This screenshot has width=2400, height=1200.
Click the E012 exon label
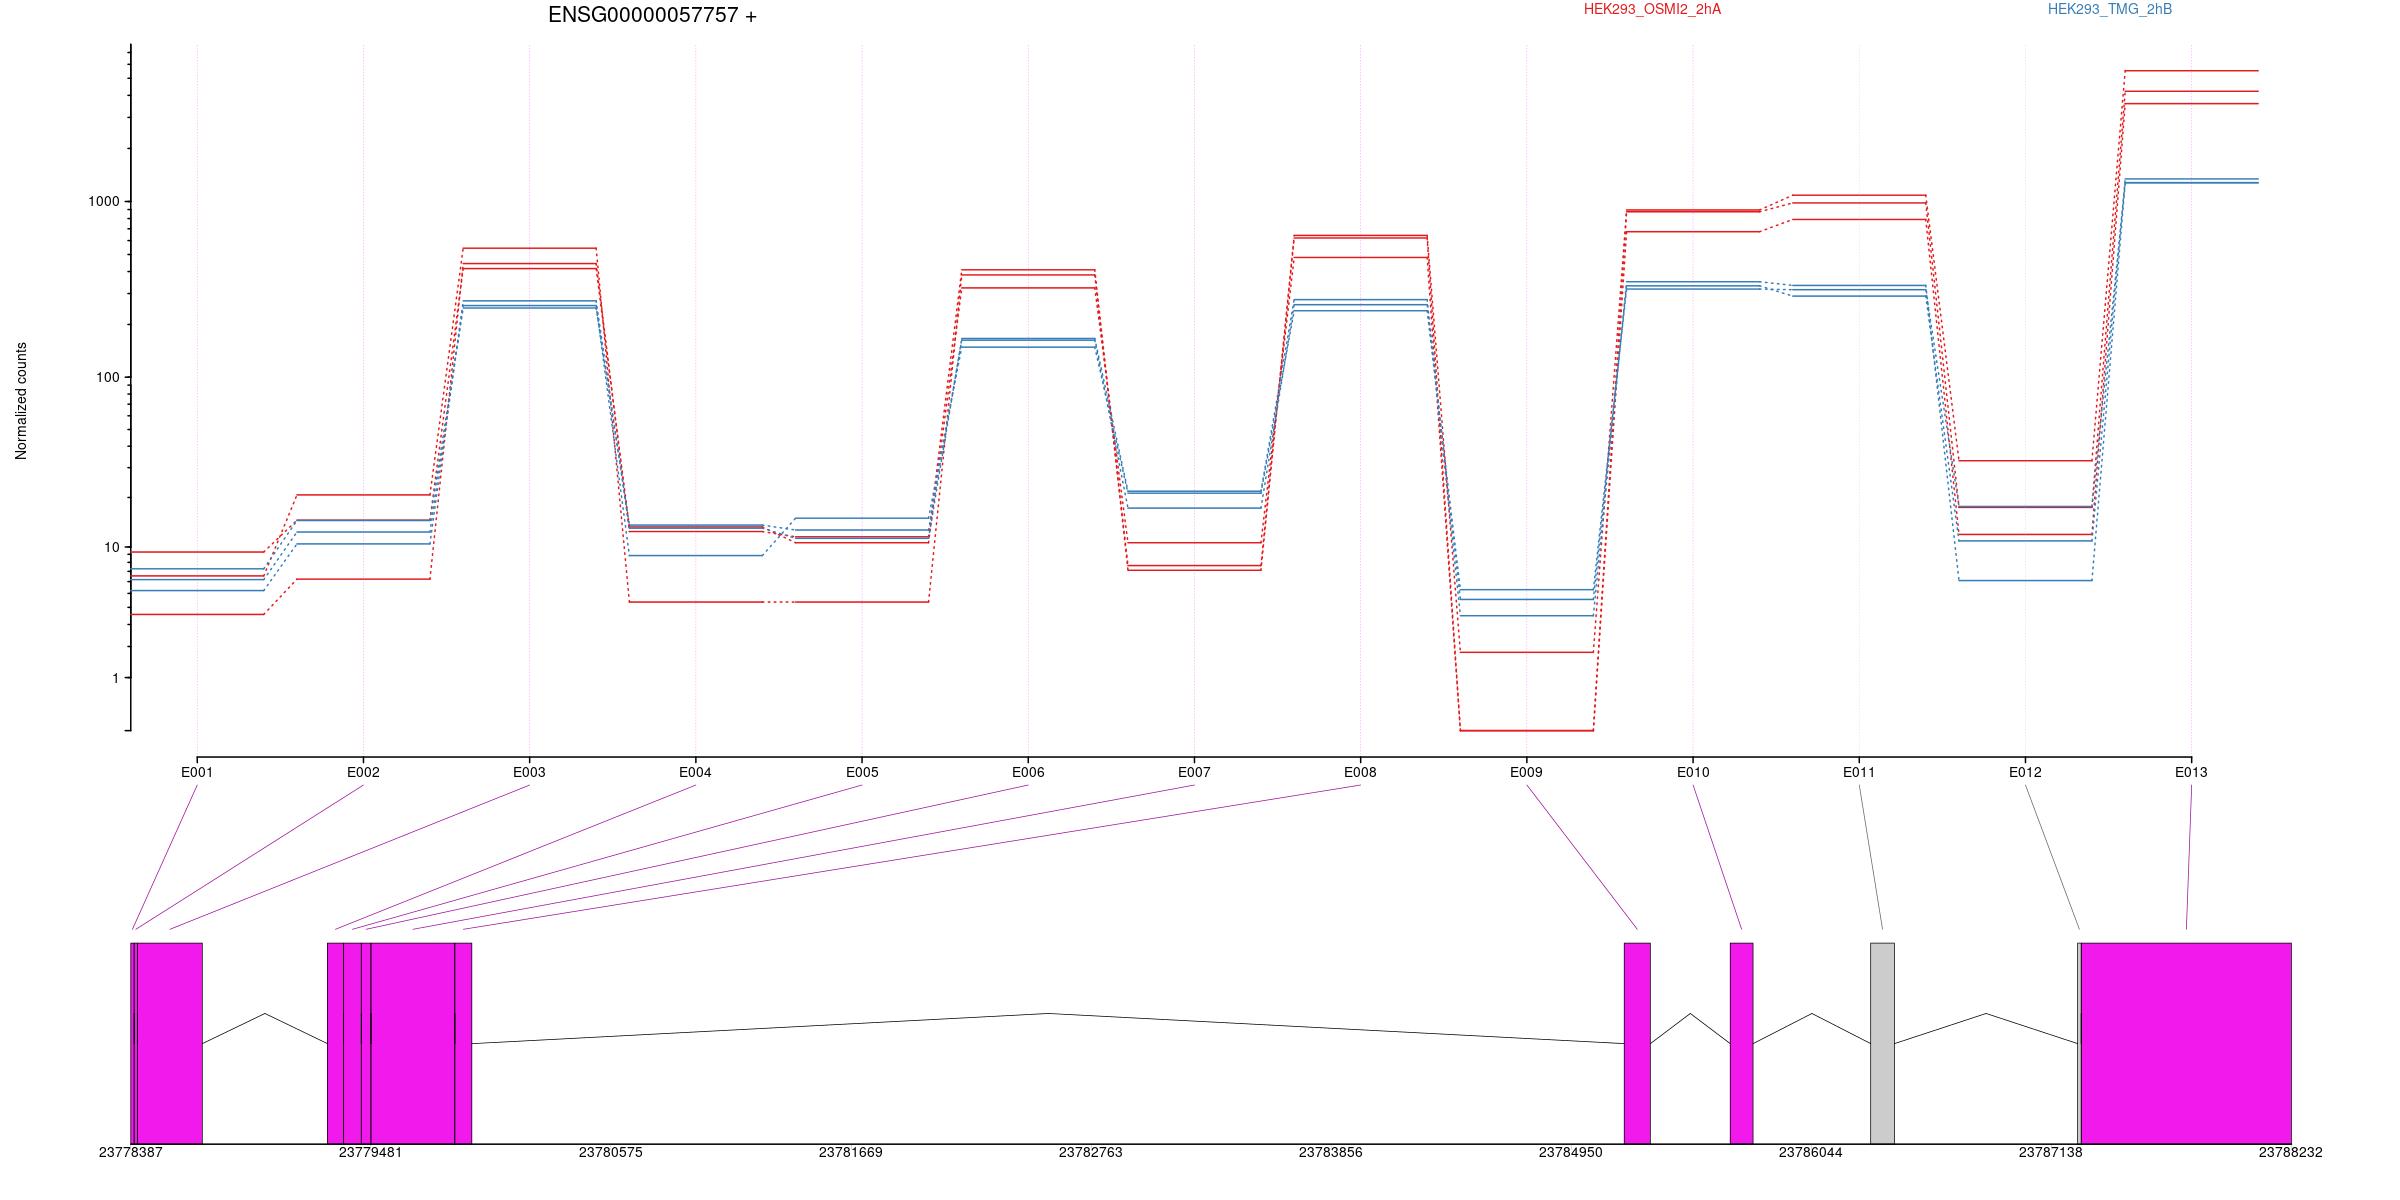click(x=2025, y=772)
